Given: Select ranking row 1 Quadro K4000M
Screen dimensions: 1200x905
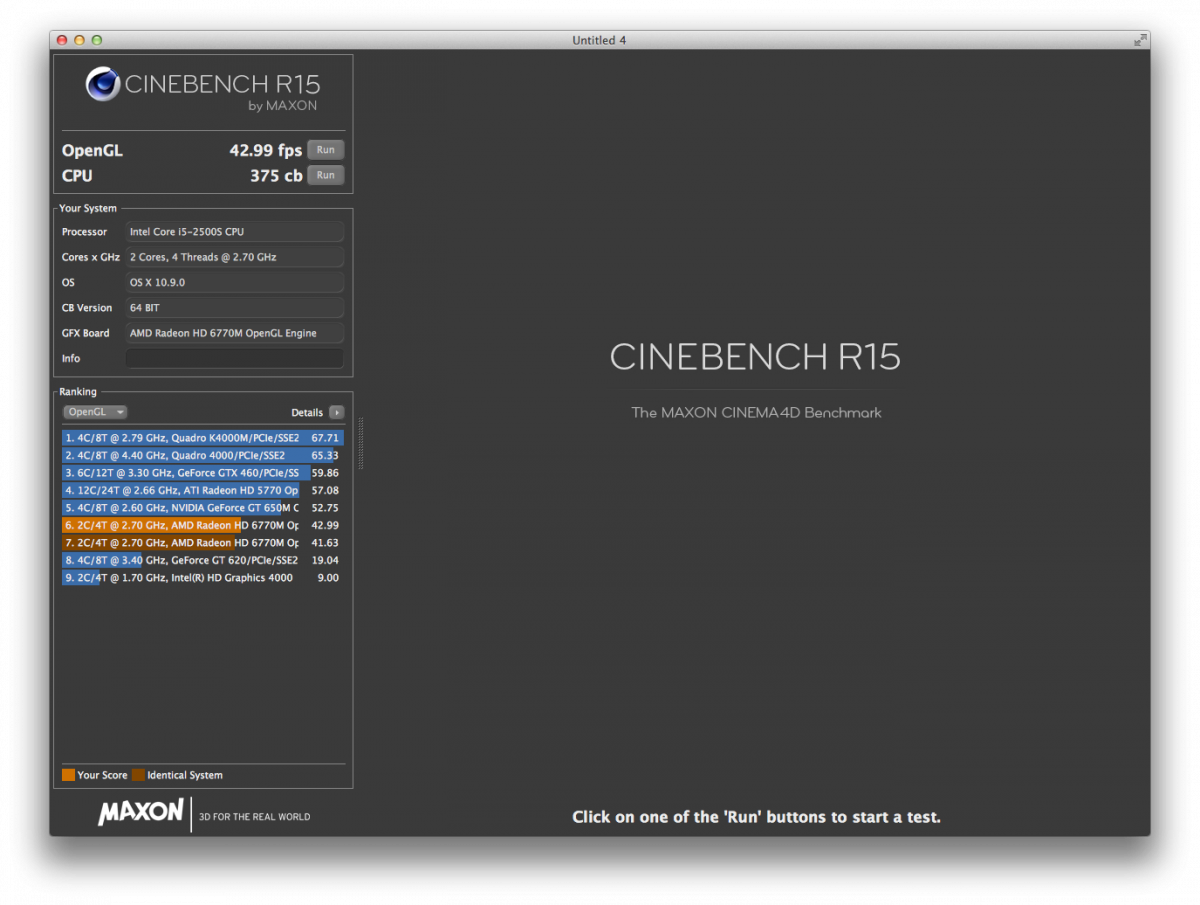Looking at the screenshot, I should point(202,438).
